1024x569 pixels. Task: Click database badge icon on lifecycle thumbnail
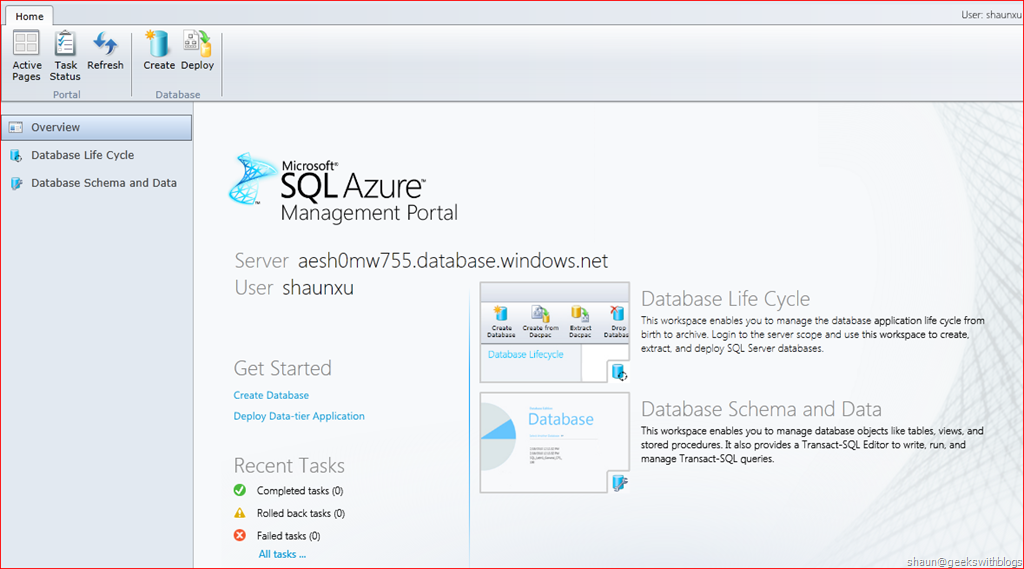pyautogui.click(x=618, y=372)
